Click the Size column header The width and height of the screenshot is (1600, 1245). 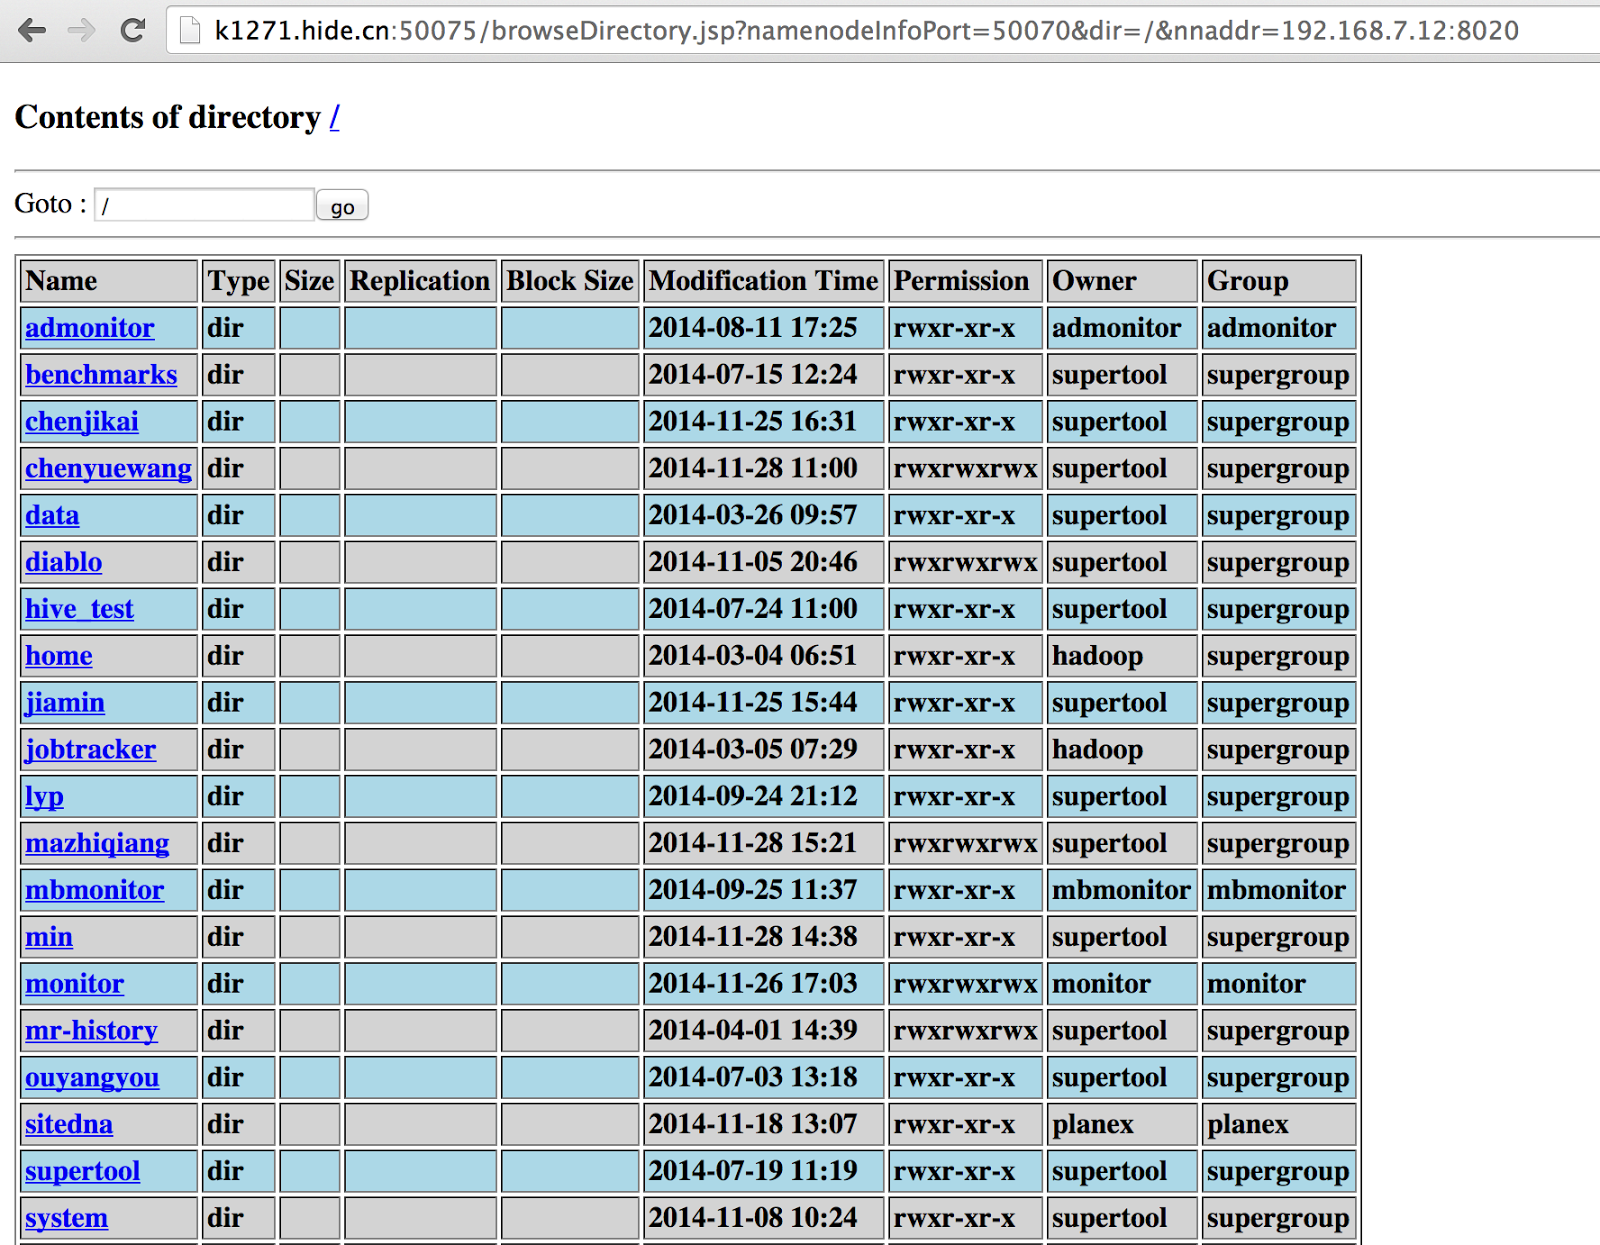click(310, 281)
